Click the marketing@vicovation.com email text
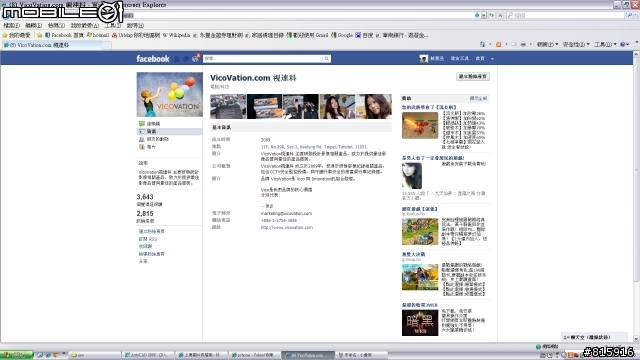Viewport: 640px width, 360px height. [286, 213]
